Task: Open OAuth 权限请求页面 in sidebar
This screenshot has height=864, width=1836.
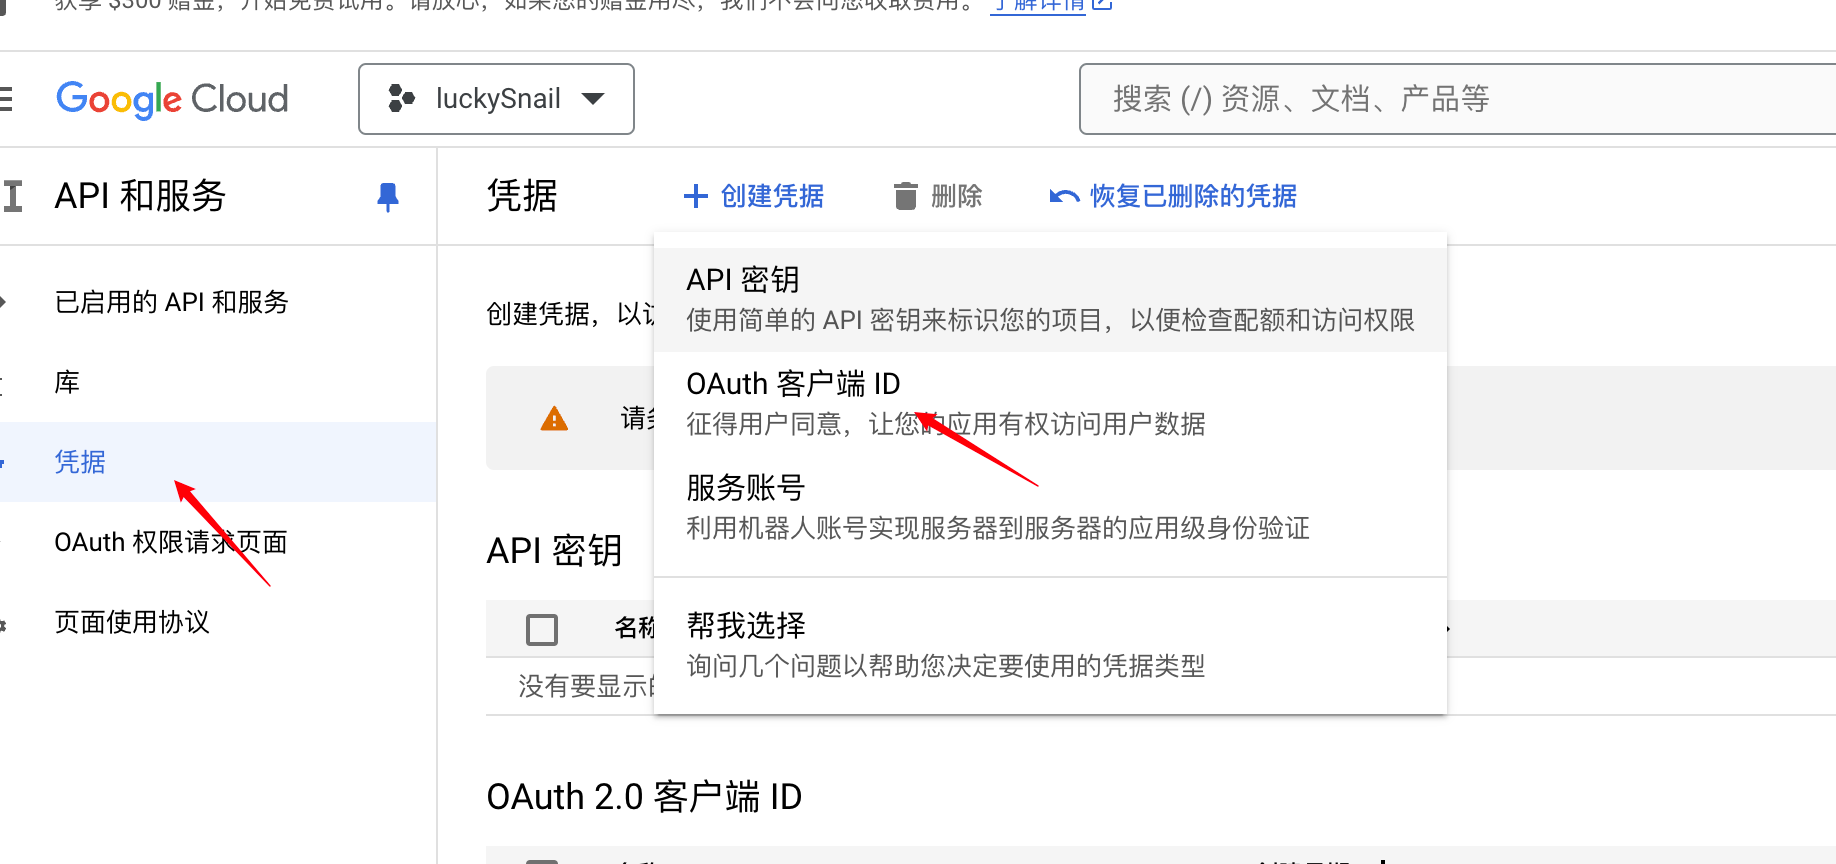Action: [x=171, y=542]
